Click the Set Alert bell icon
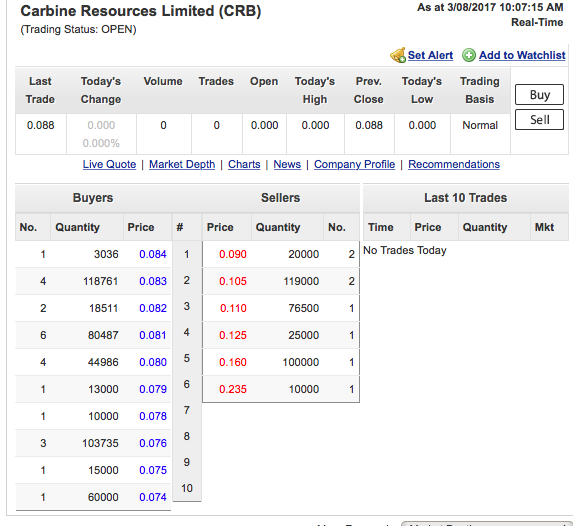Image resolution: width=573 pixels, height=526 pixels. (x=398, y=55)
